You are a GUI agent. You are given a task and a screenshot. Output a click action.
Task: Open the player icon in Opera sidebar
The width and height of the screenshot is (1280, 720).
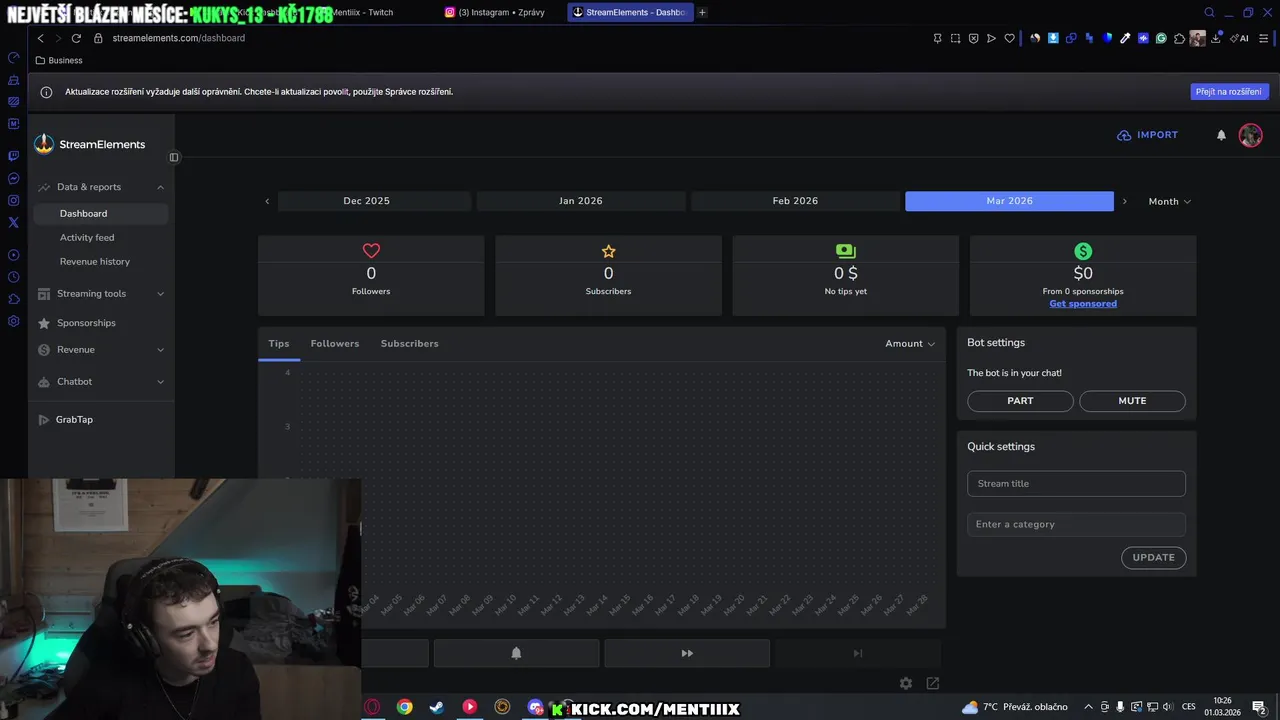pos(13,255)
